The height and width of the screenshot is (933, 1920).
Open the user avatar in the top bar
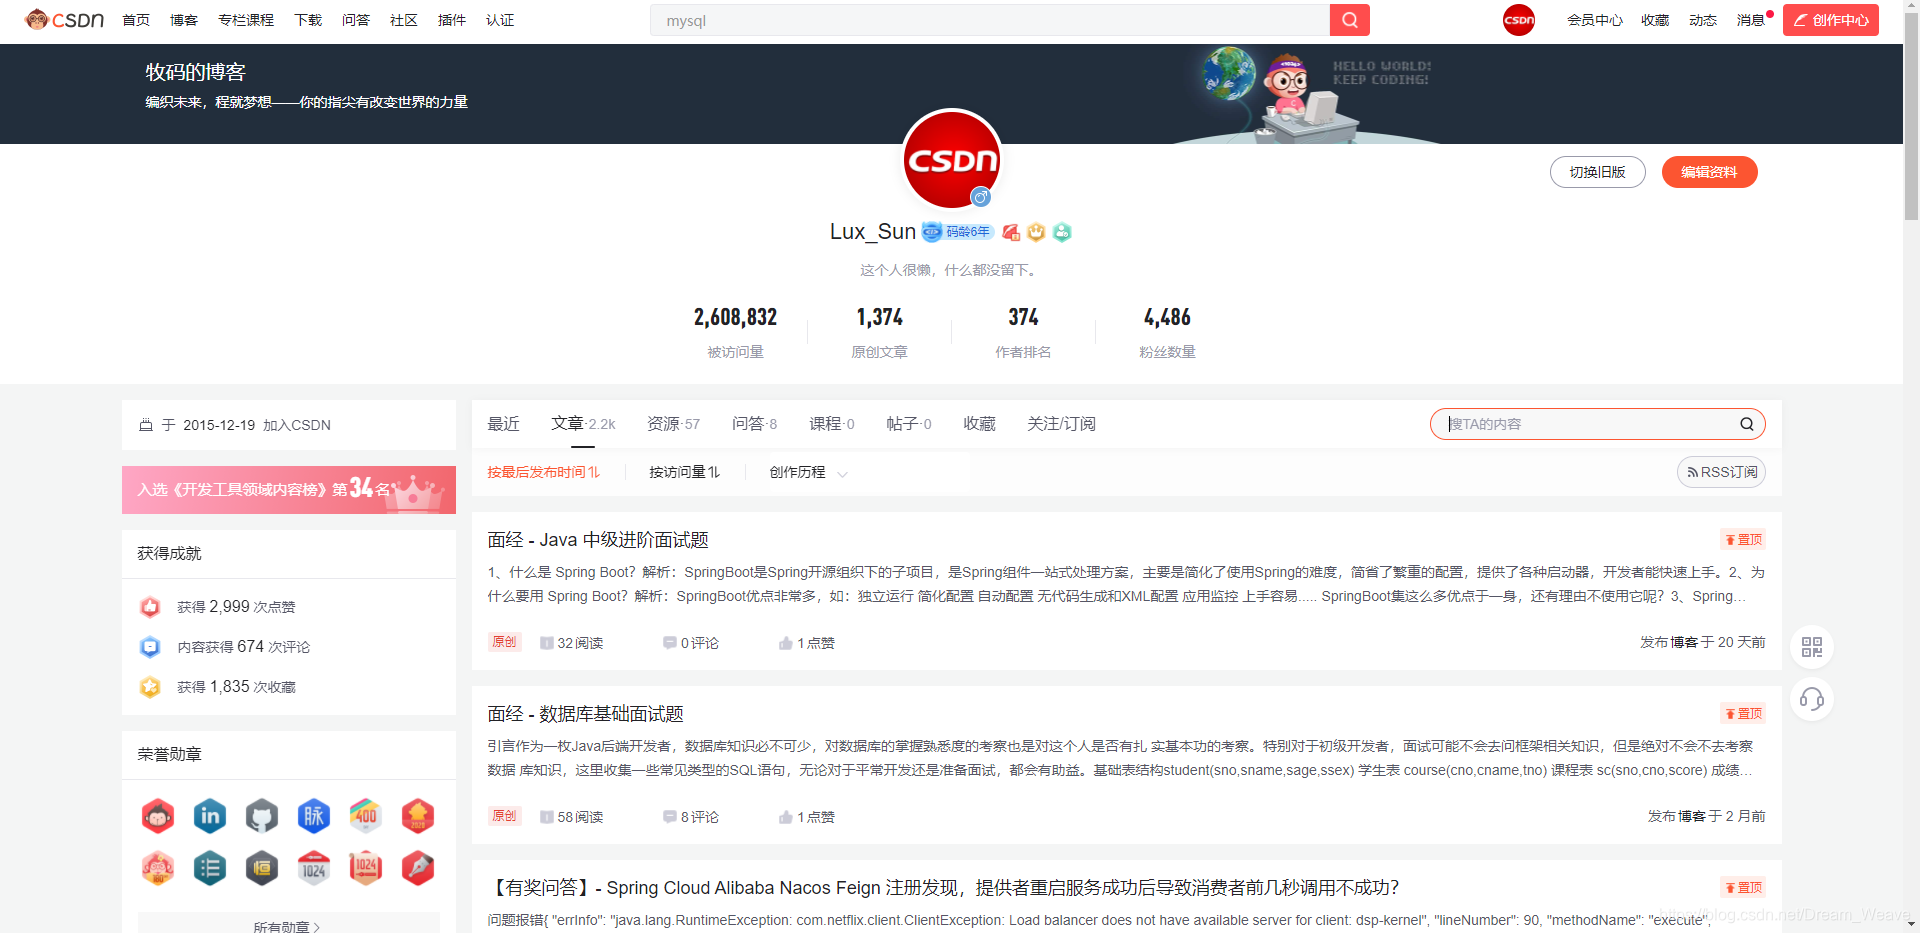1518,20
